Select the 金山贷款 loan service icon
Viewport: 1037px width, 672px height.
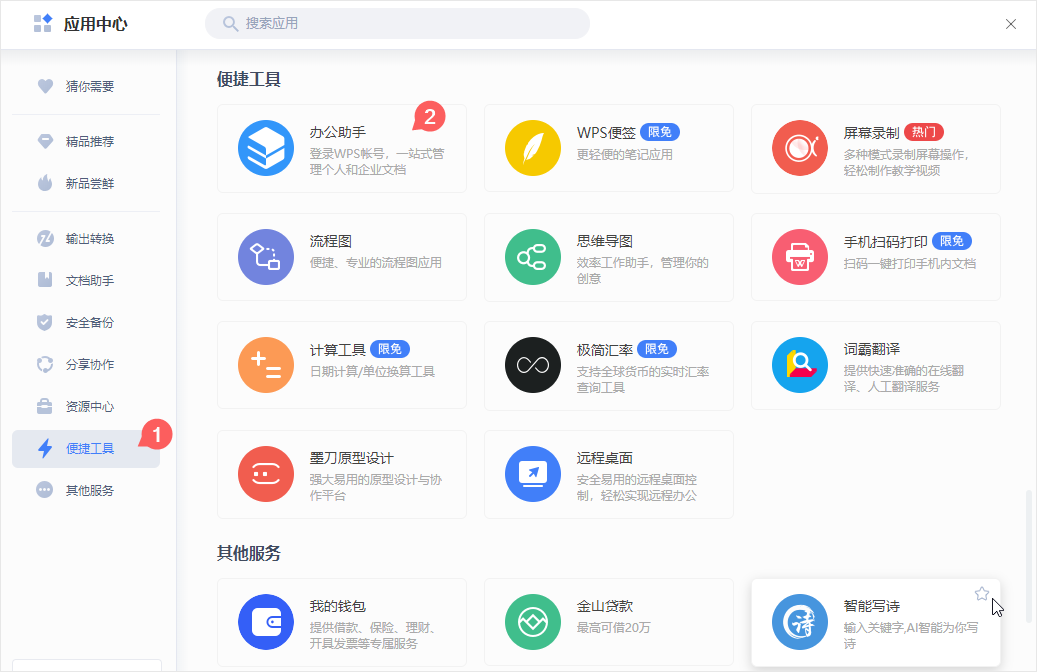(x=532, y=622)
